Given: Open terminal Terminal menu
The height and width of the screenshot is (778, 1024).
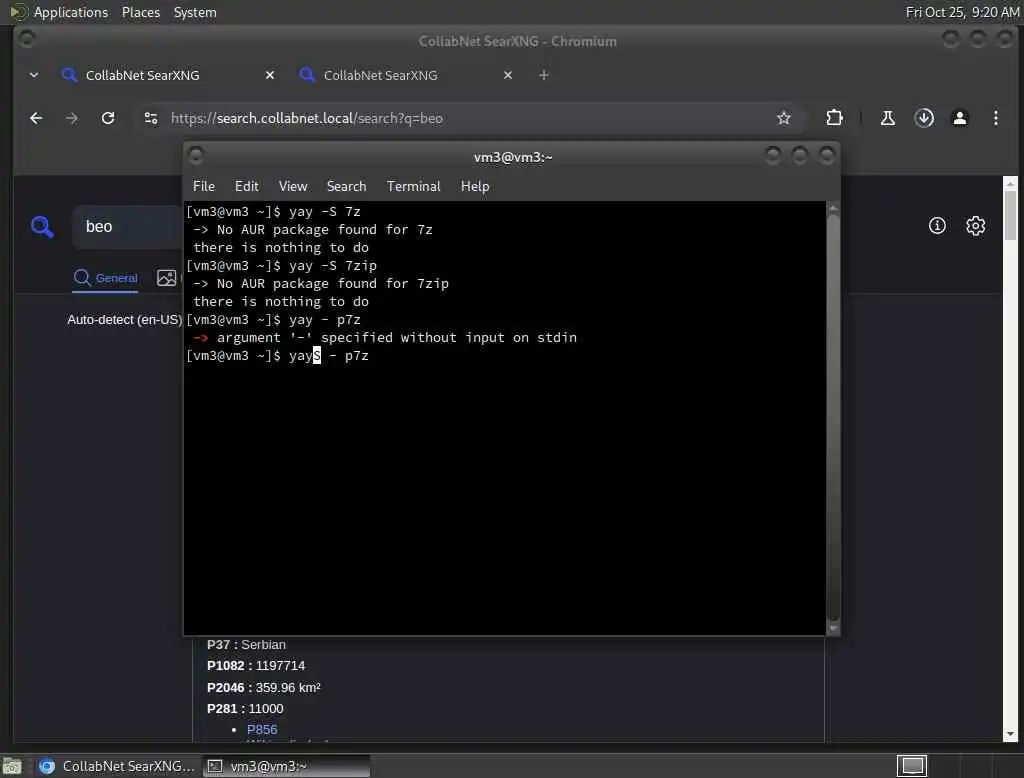Looking at the screenshot, I should click(413, 186).
